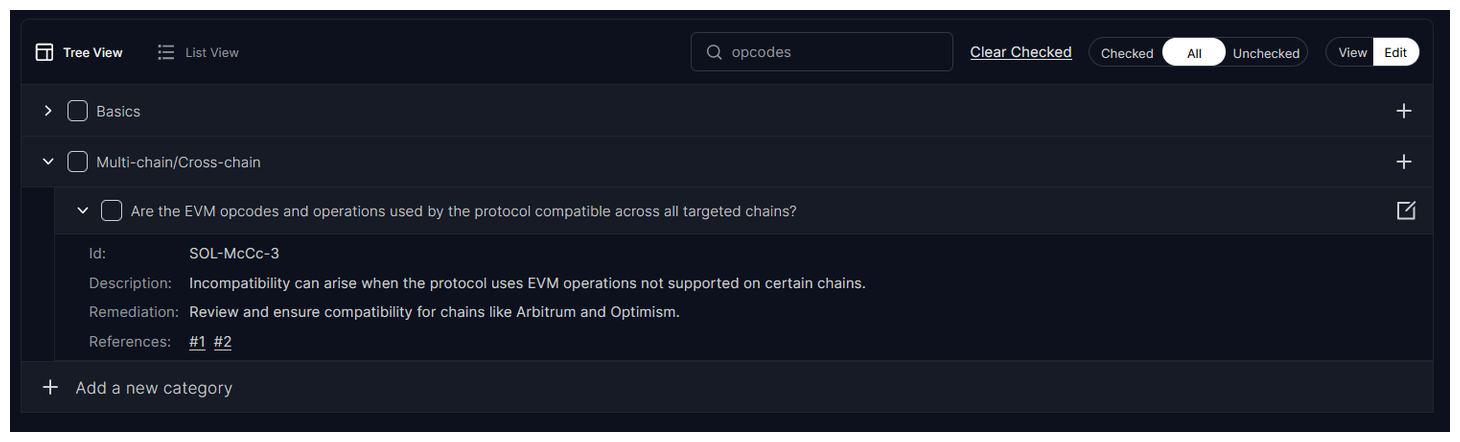Click the List View bullet icon
The width and height of the screenshot is (1460, 442).
pos(166,52)
